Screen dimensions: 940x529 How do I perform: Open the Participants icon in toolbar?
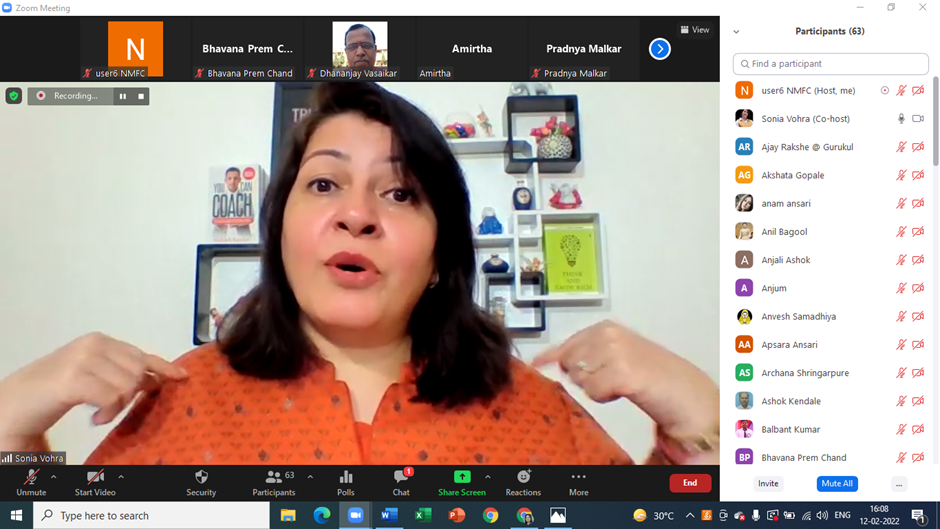pyautogui.click(x=273, y=478)
